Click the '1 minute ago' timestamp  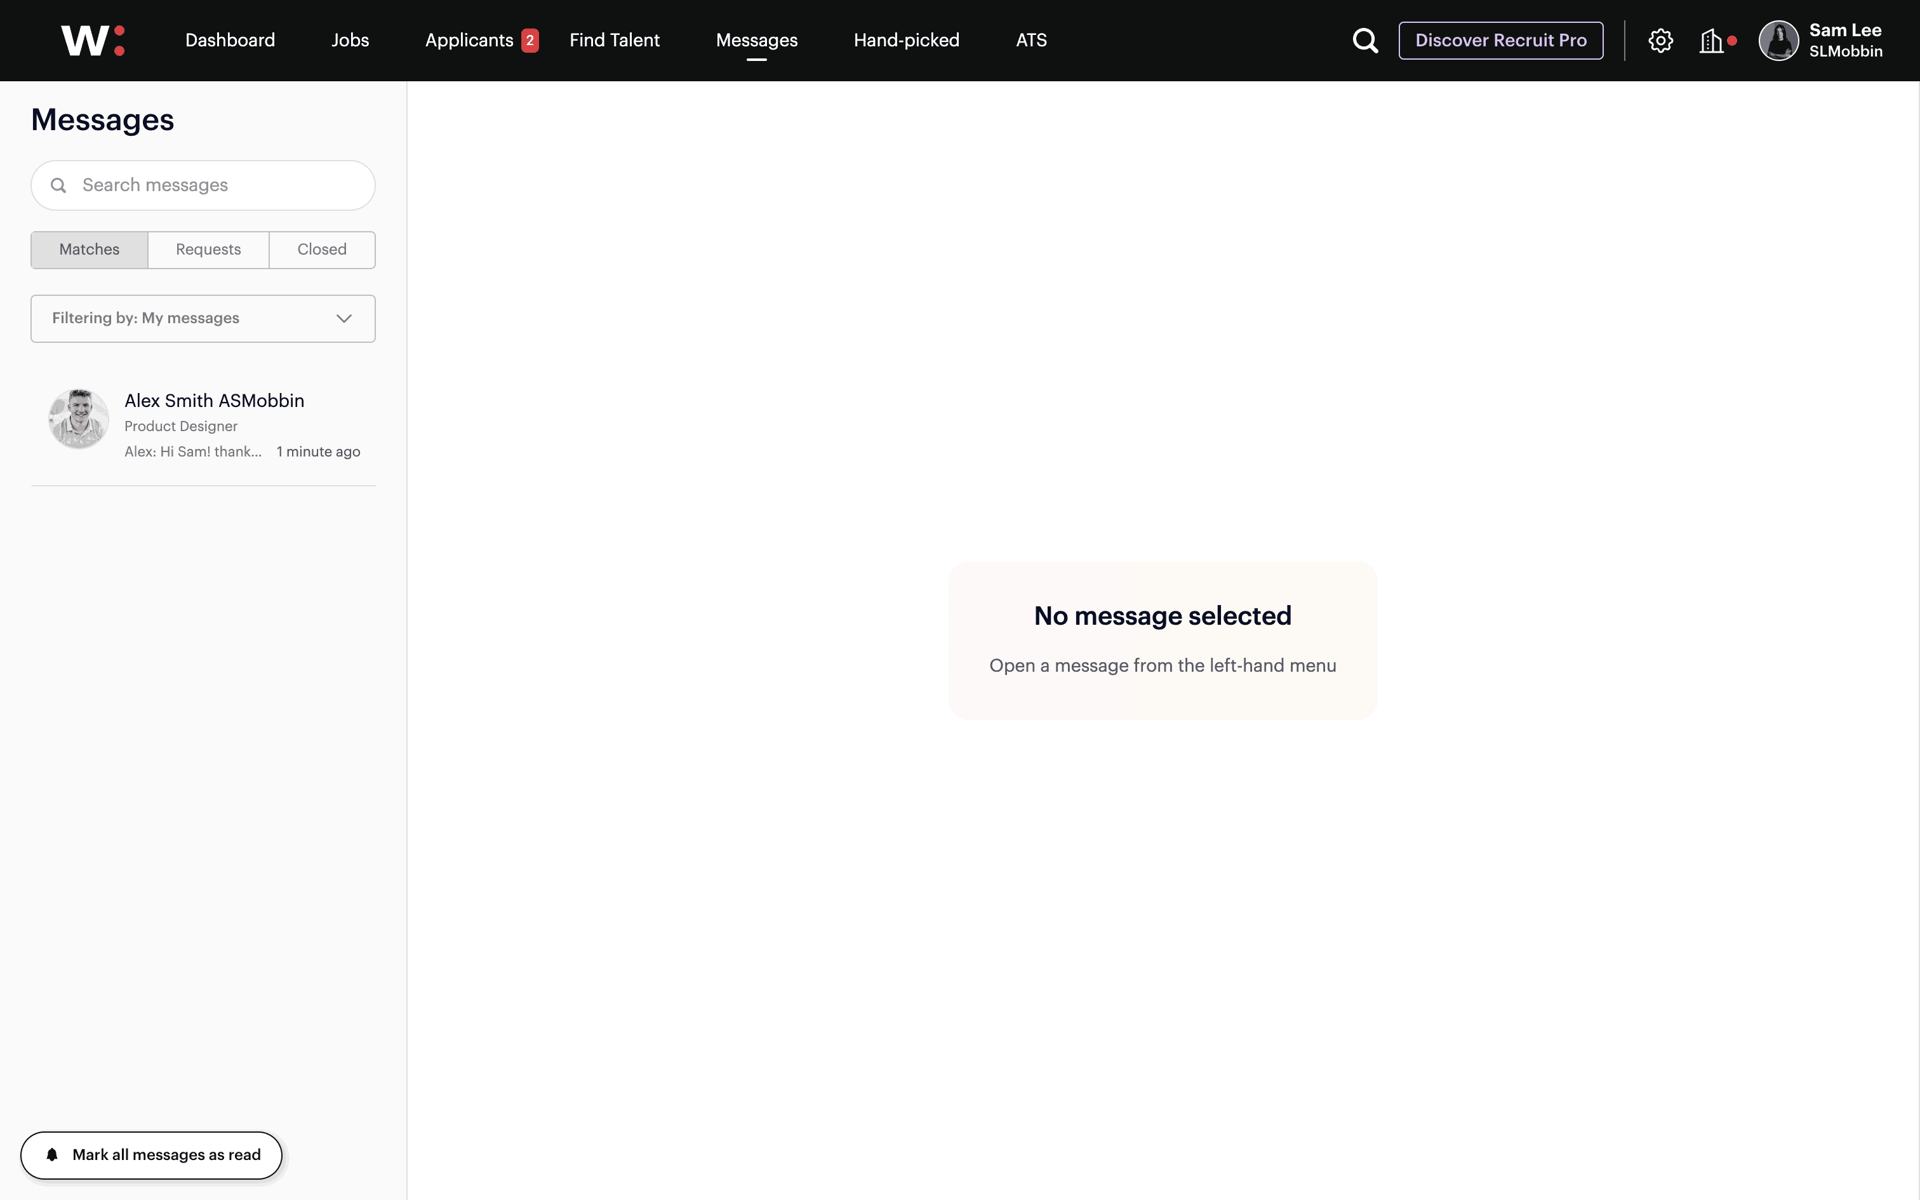[318, 452]
